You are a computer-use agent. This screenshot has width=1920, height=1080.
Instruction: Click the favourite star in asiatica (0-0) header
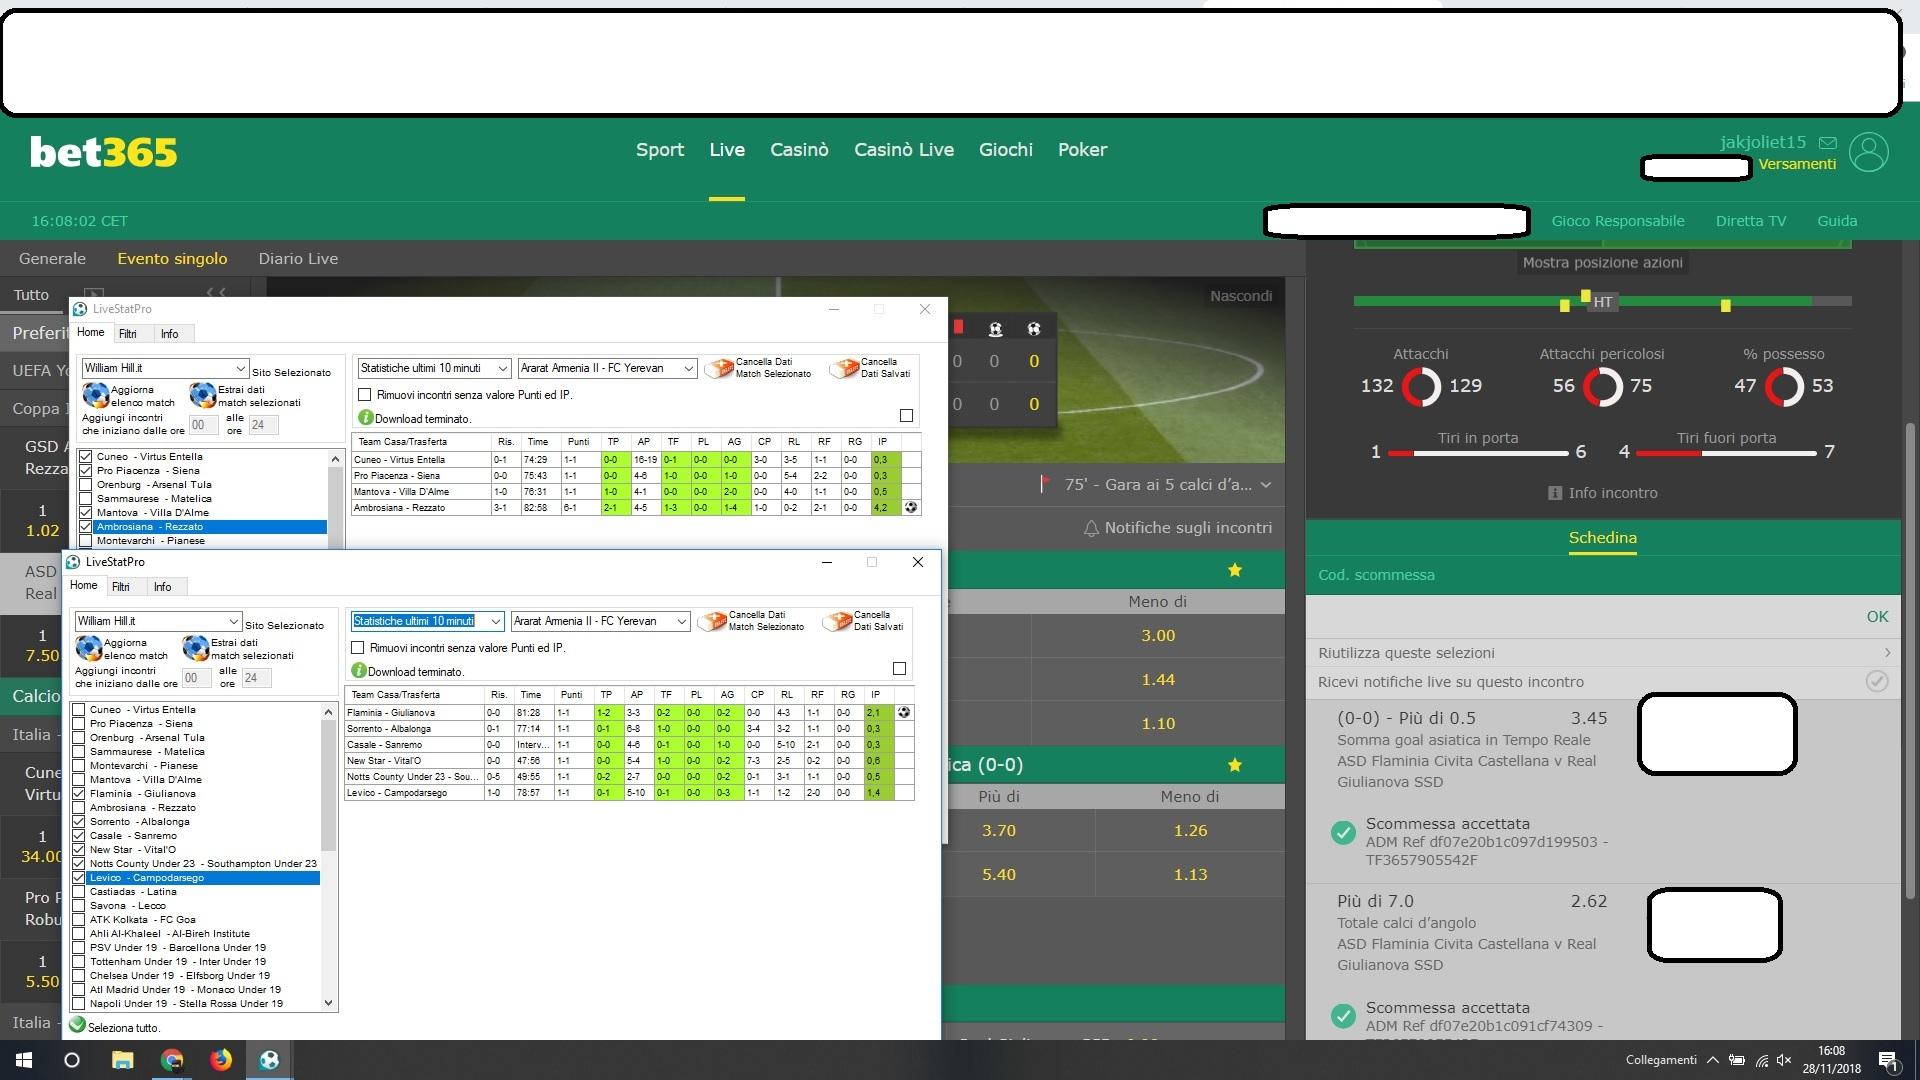click(x=1235, y=765)
